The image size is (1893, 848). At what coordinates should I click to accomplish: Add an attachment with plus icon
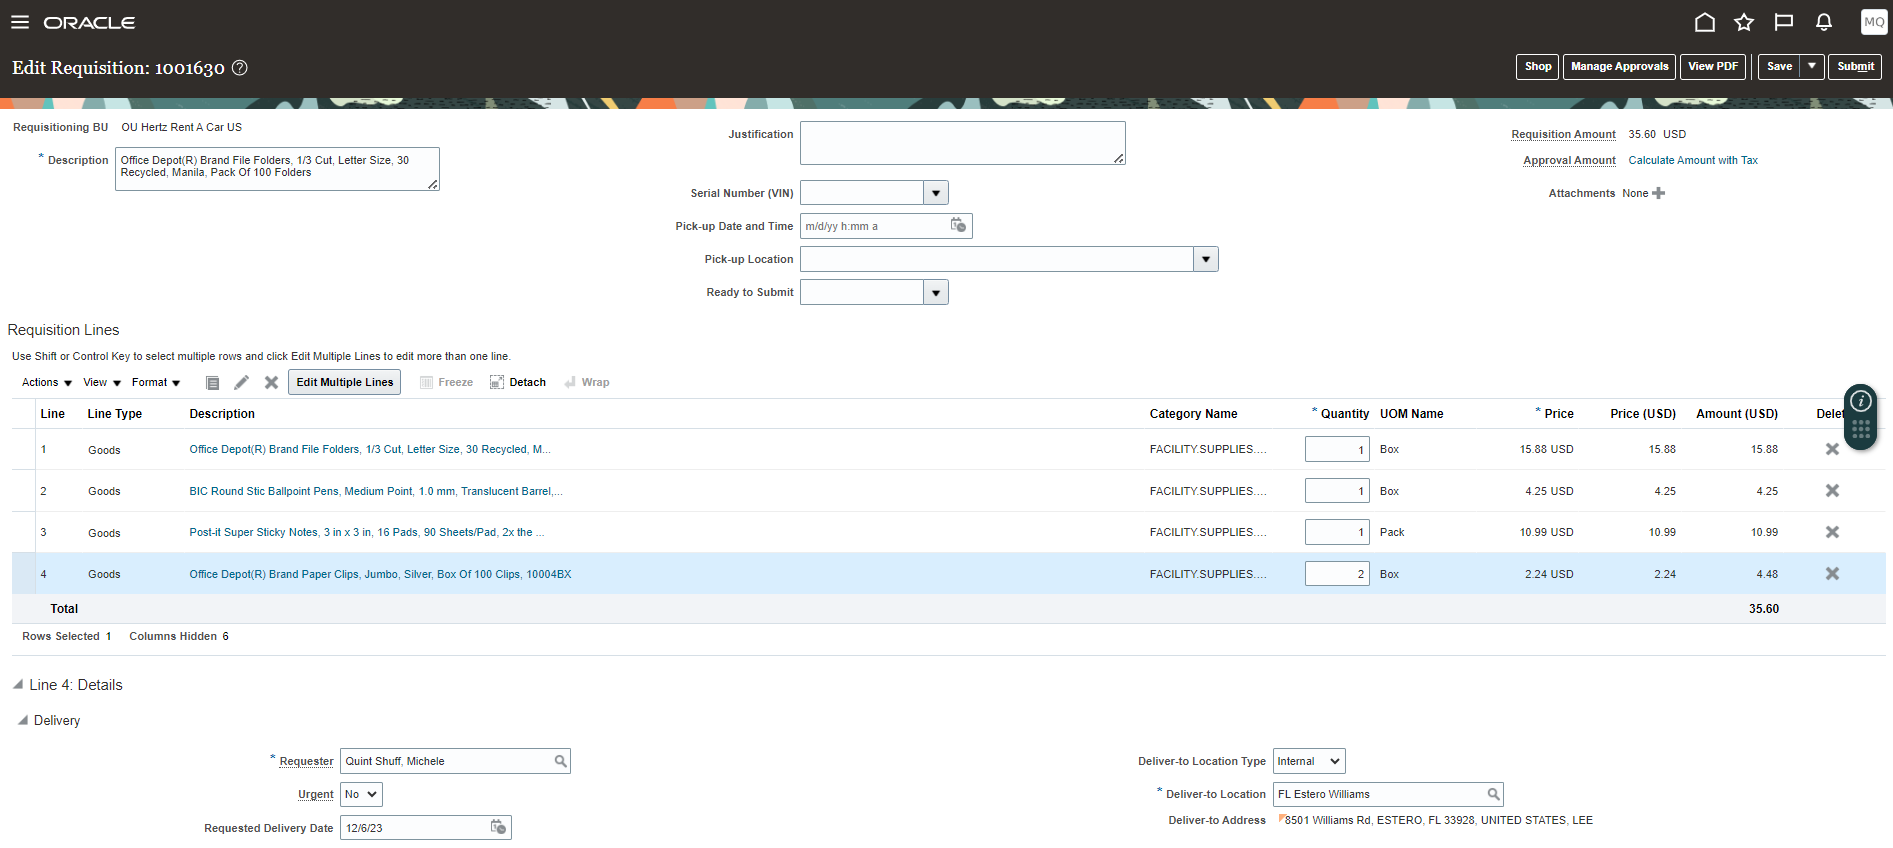pyautogui.click(x=1659, y=193)
